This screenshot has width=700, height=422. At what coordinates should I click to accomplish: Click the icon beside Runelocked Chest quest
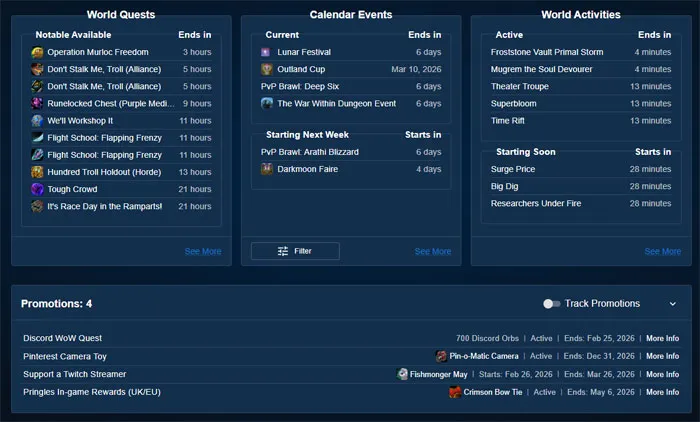[x=38, y=104]
